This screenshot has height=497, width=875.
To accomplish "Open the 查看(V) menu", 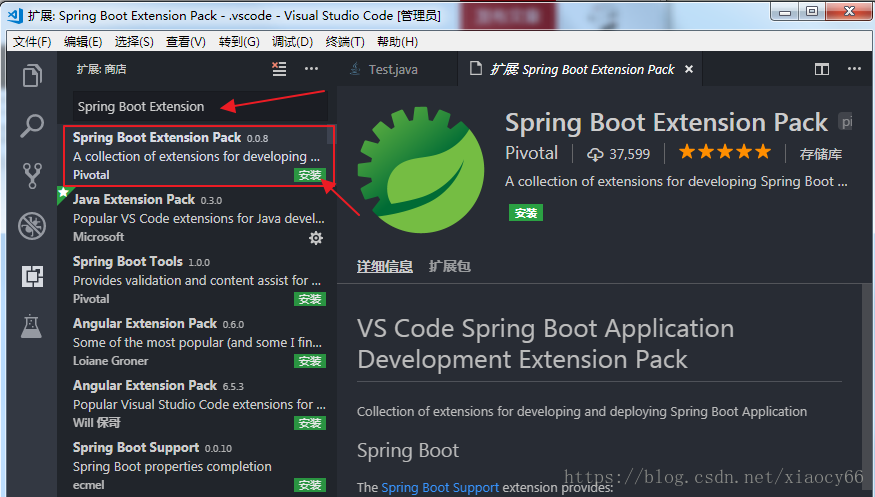I will (186, 42).
